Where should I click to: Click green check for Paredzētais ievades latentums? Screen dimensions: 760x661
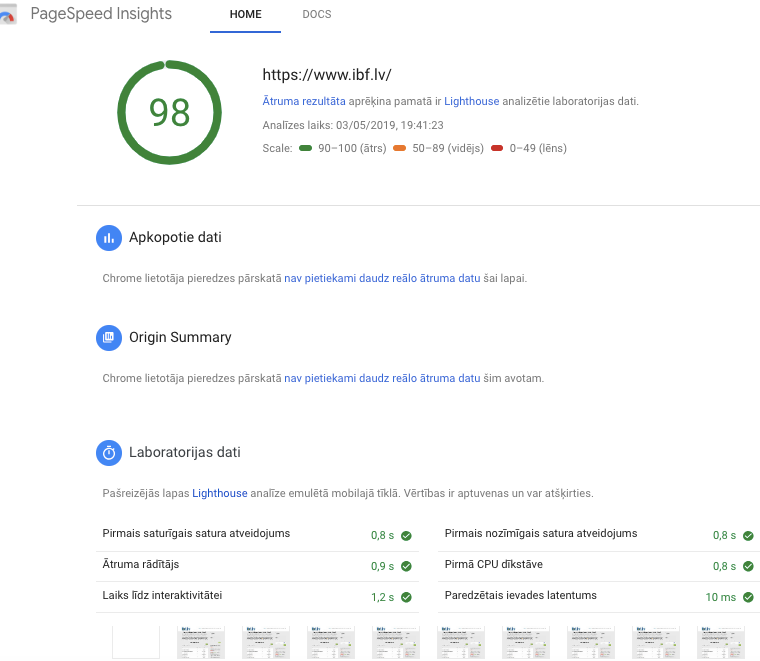pyautogui.click(x=748, y=597)
